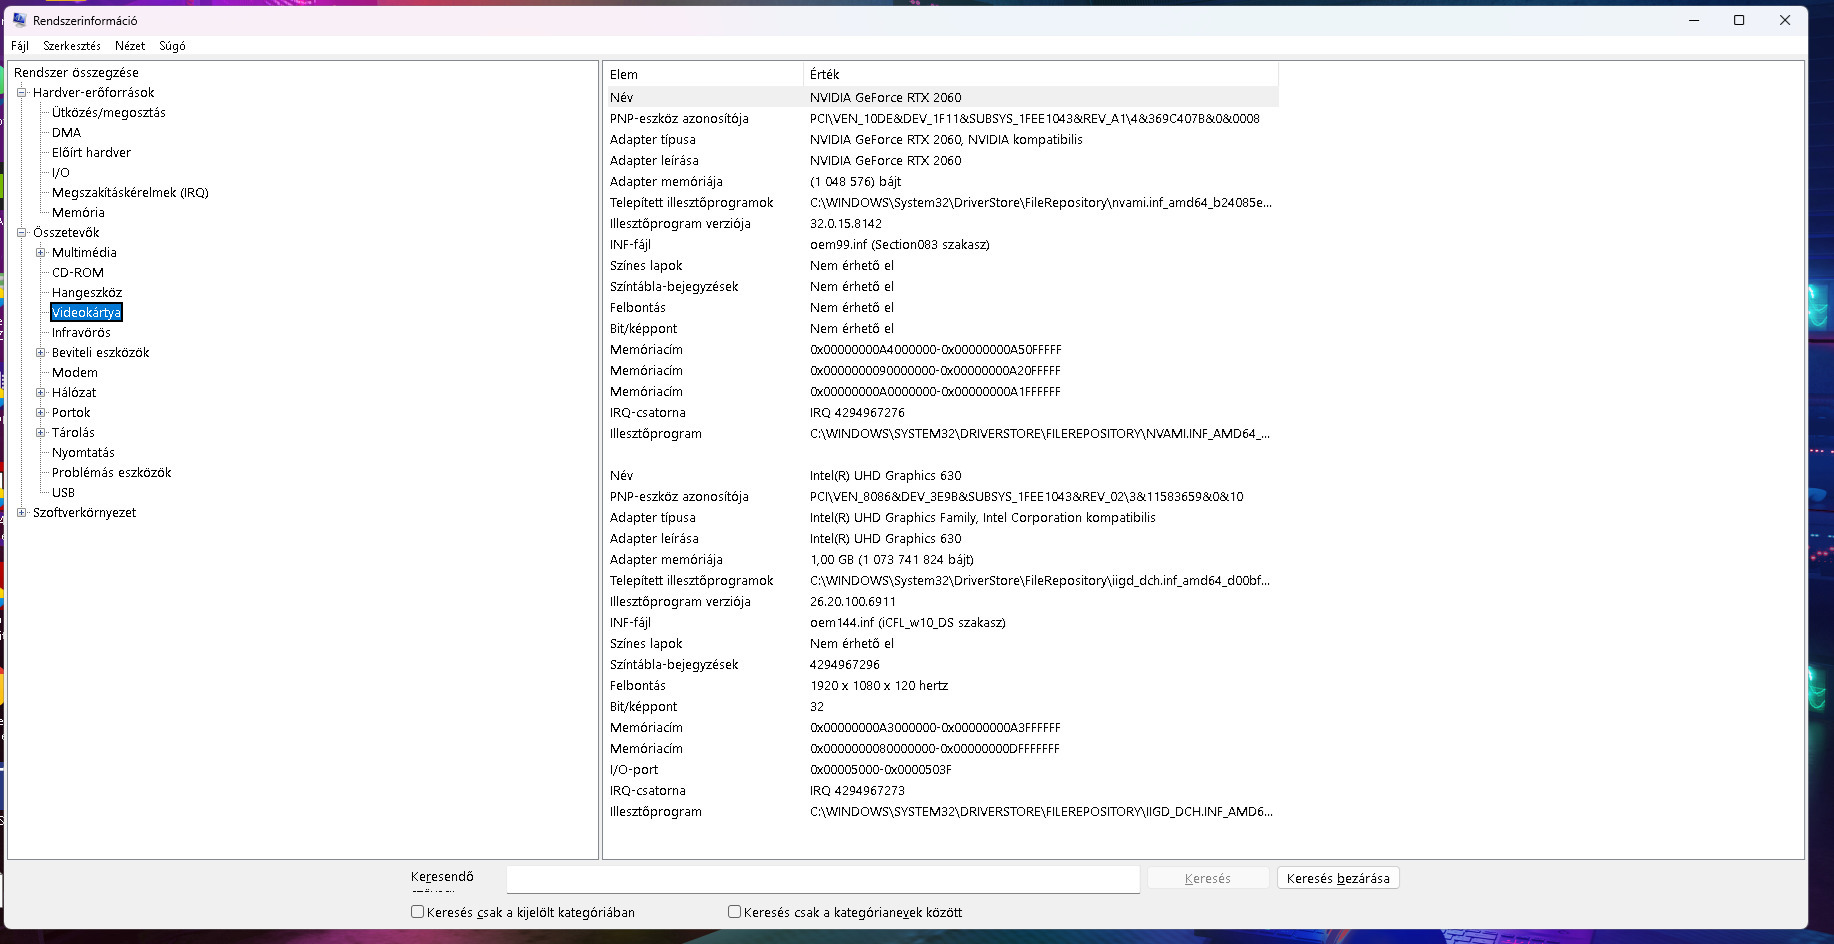The image size is (1834, 944).
Task: Click the Elem column header
Action: [x=704, y=74]
